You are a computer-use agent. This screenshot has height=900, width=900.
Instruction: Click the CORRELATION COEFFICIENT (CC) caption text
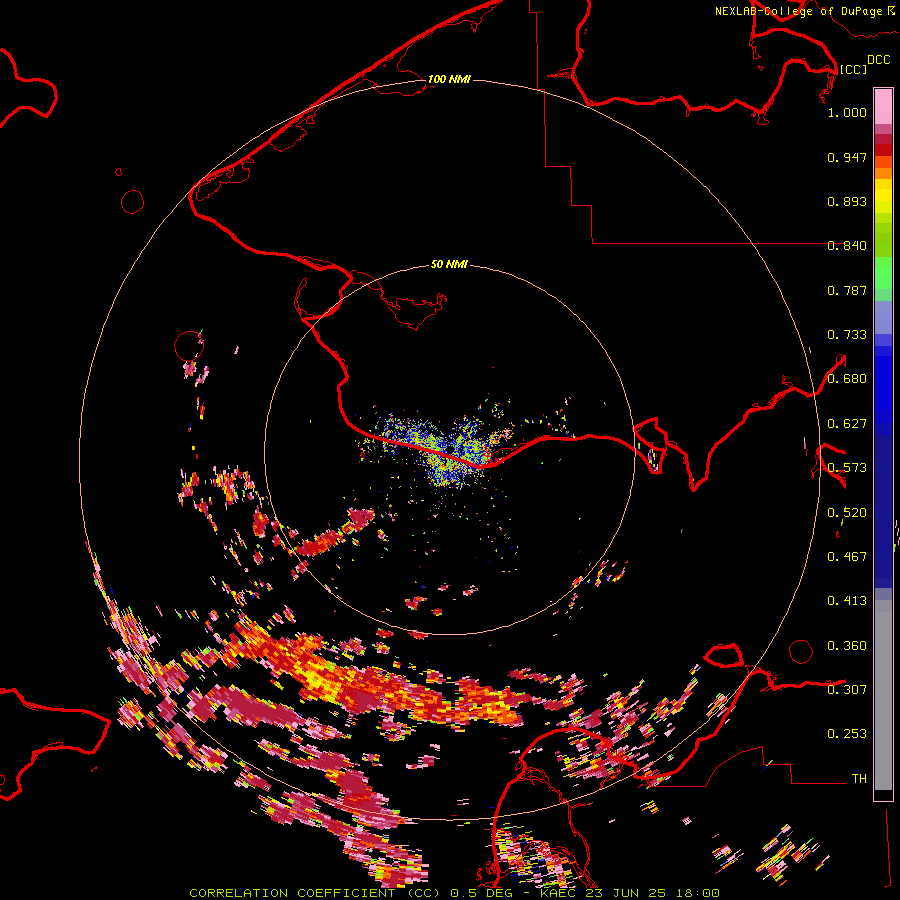[x=314, y=893]
